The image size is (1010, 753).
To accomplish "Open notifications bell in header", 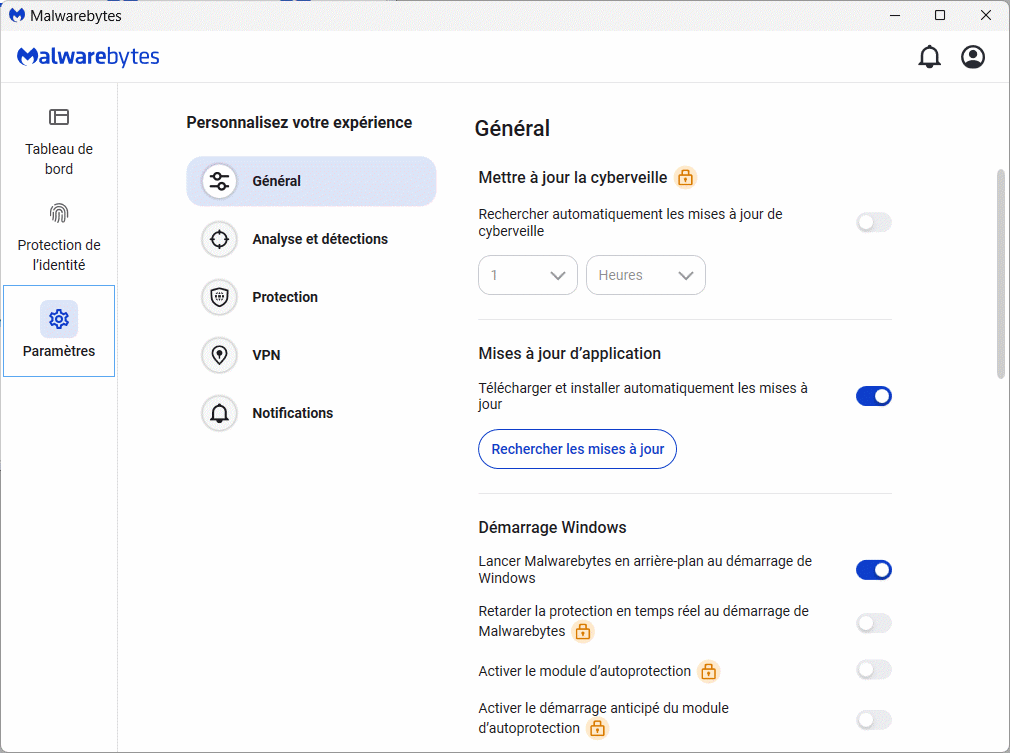I will click(x=929, y=57).
